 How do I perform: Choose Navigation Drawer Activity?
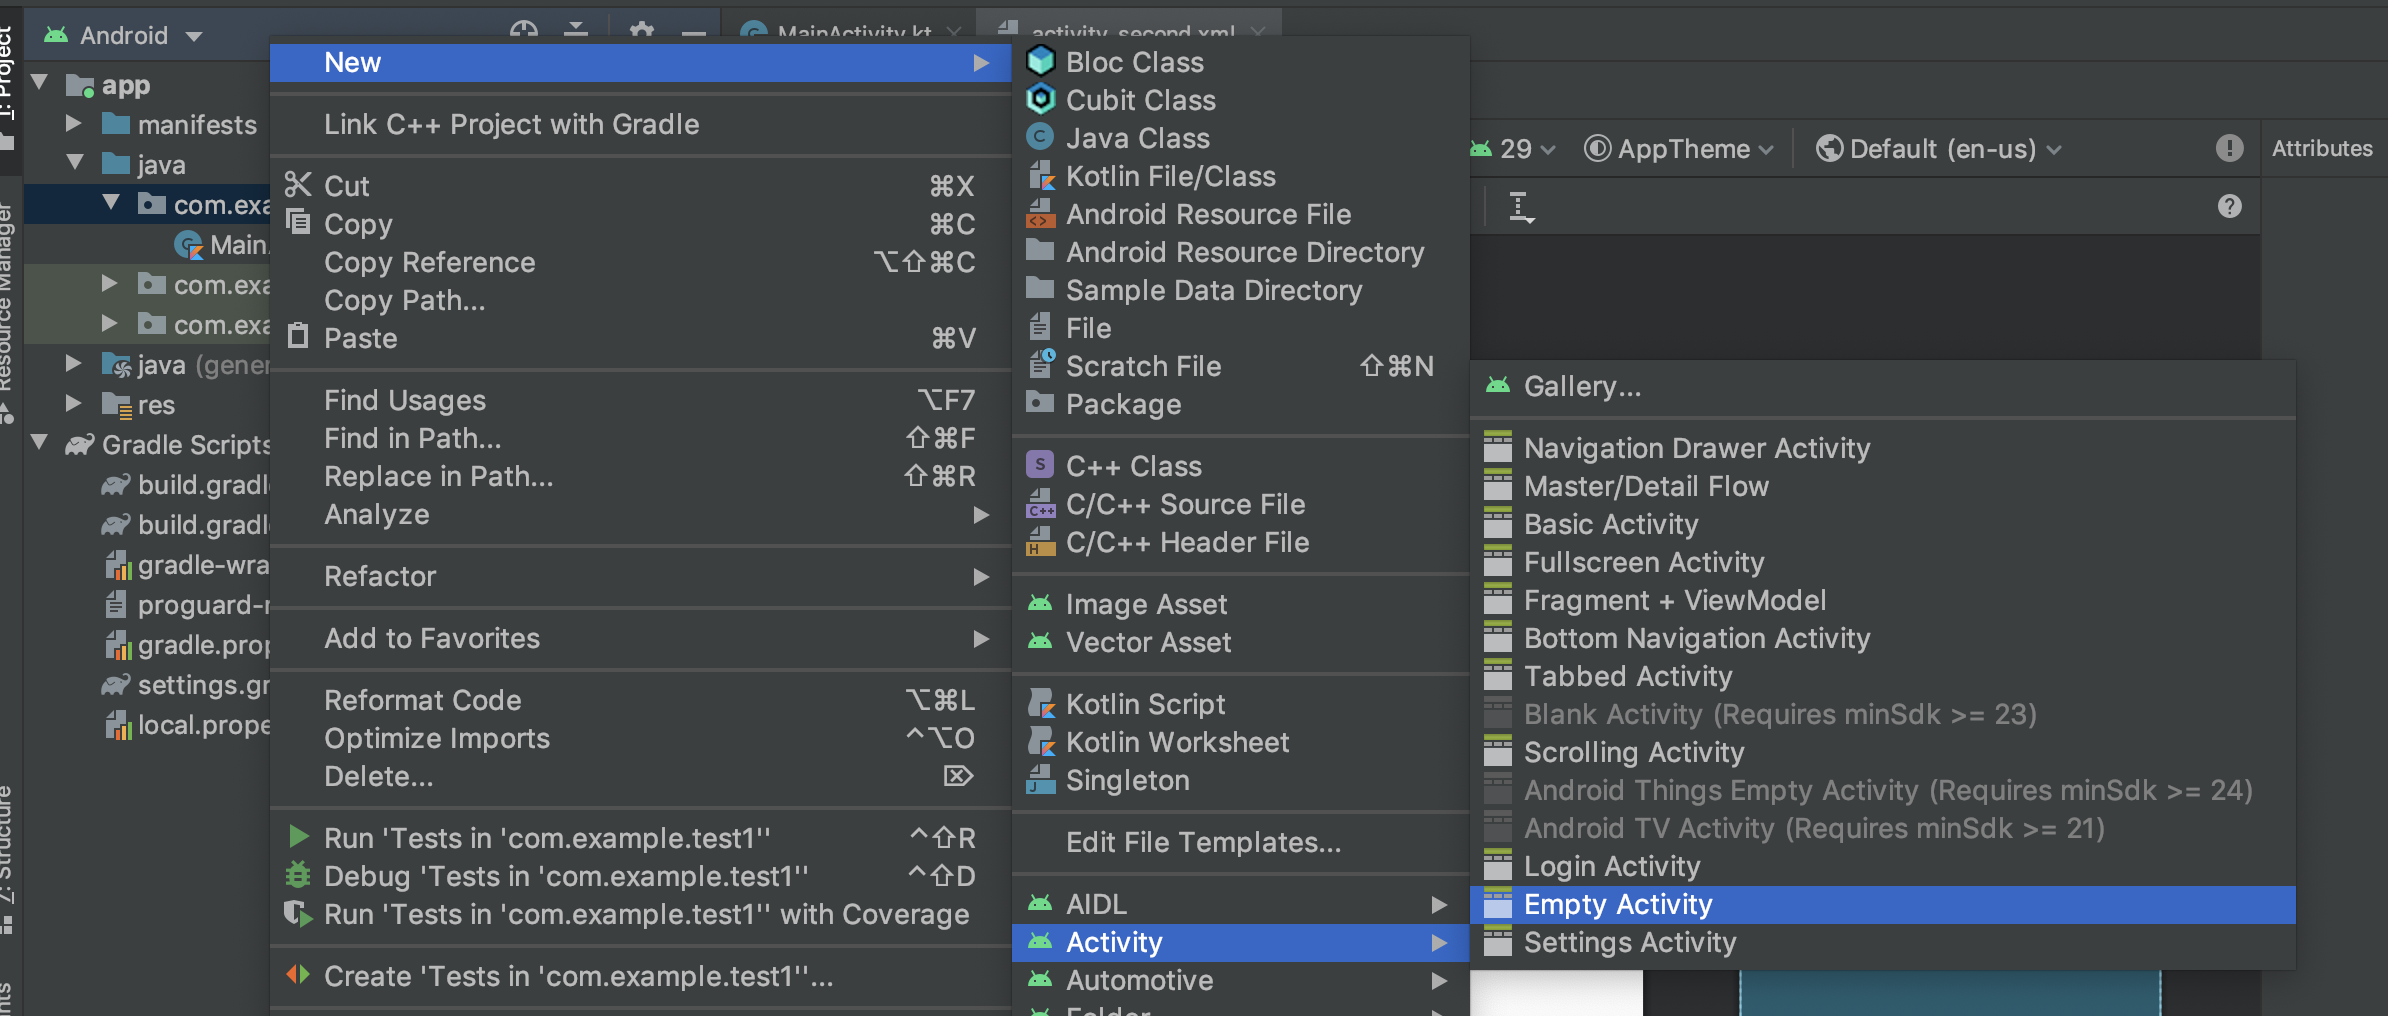(1883, 449)
